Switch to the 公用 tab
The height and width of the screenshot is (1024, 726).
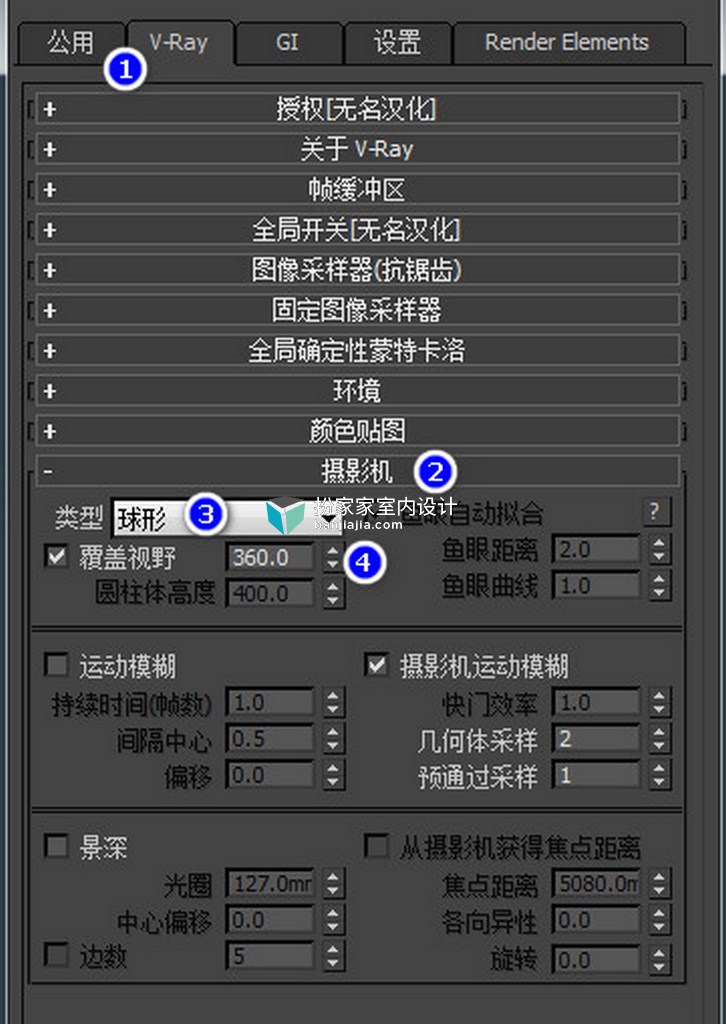pyautogui.click(x=71, y=43)
